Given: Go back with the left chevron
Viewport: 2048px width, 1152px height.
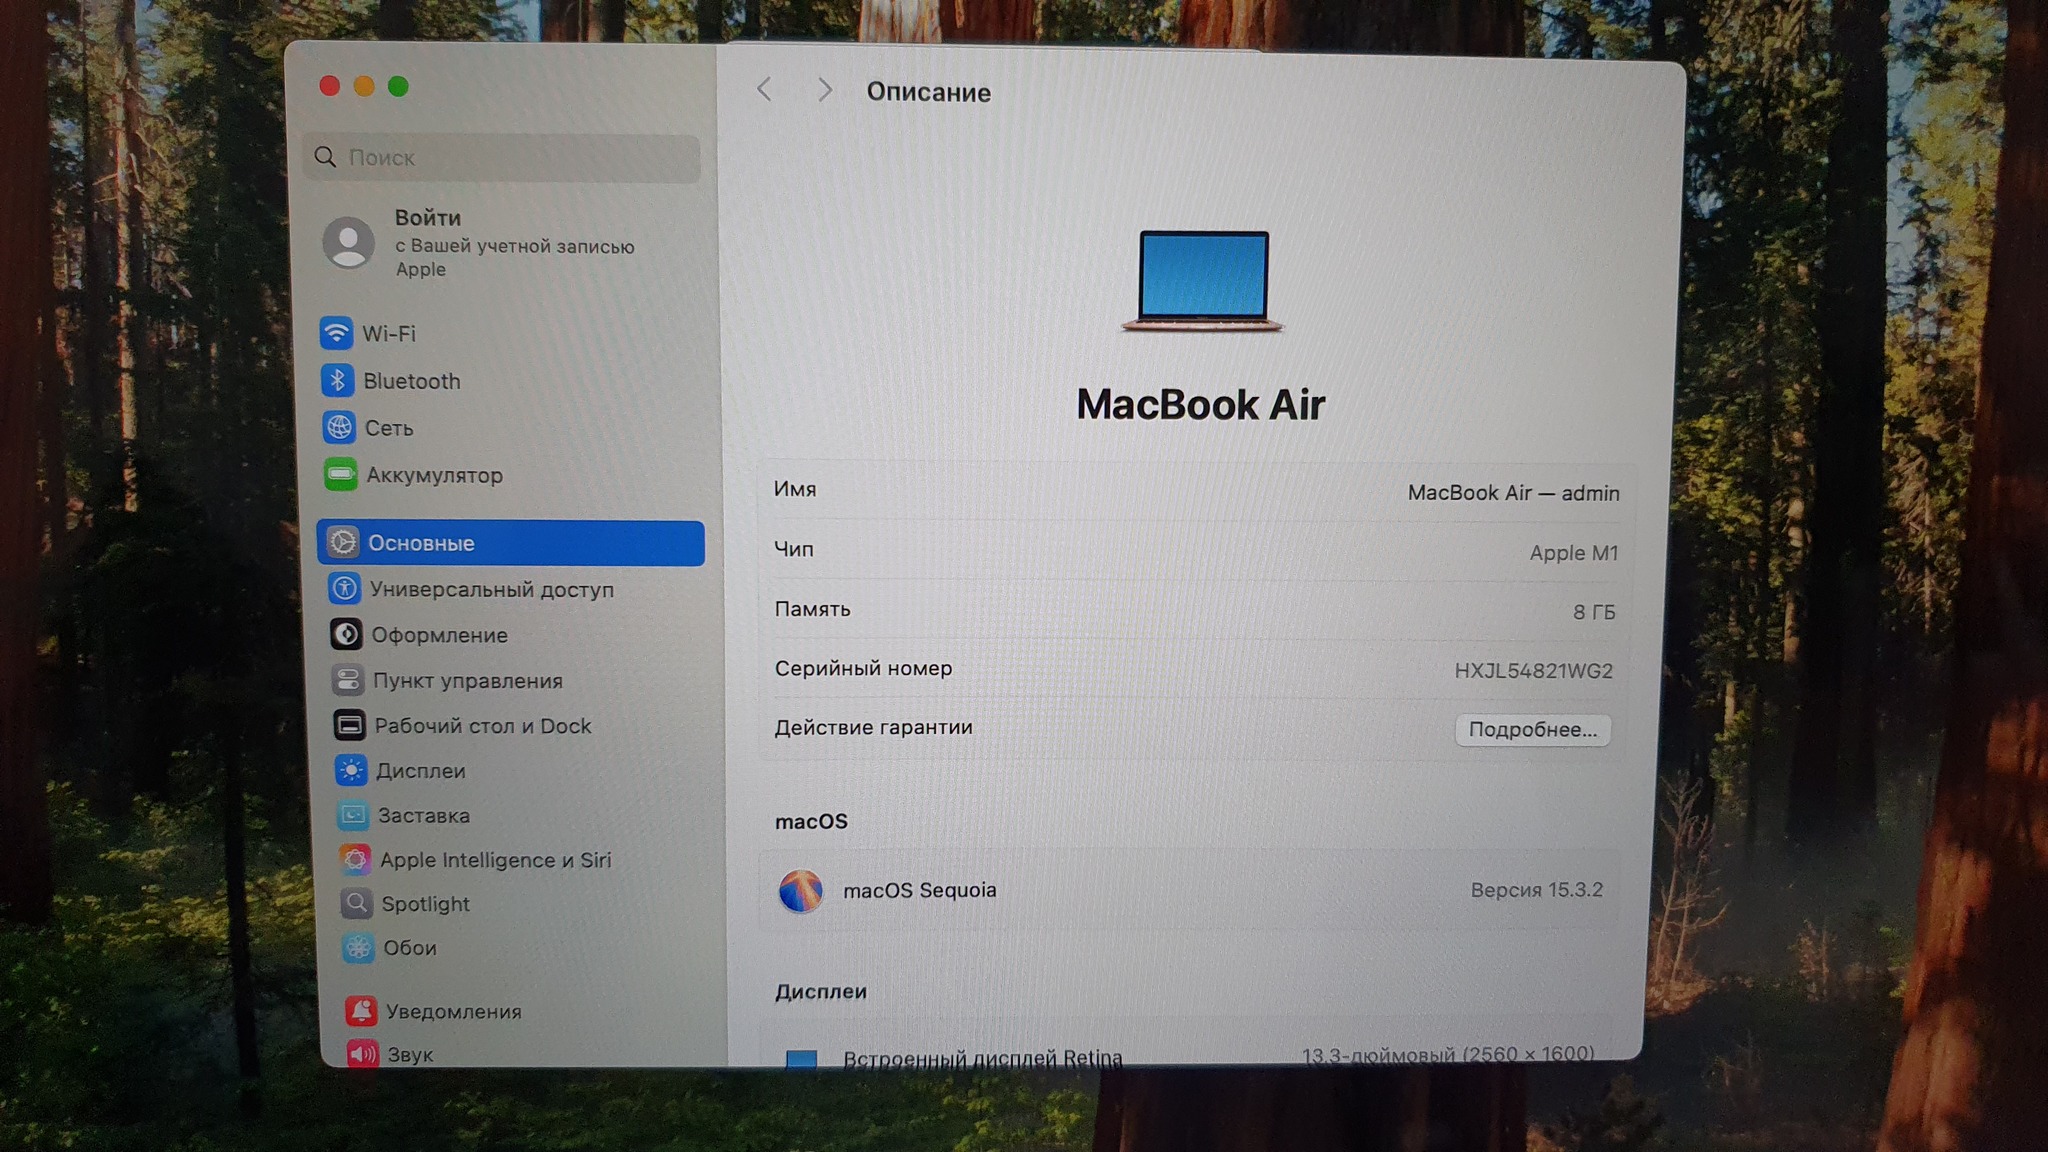Looking at the screenshot, I should pos(765,90).
